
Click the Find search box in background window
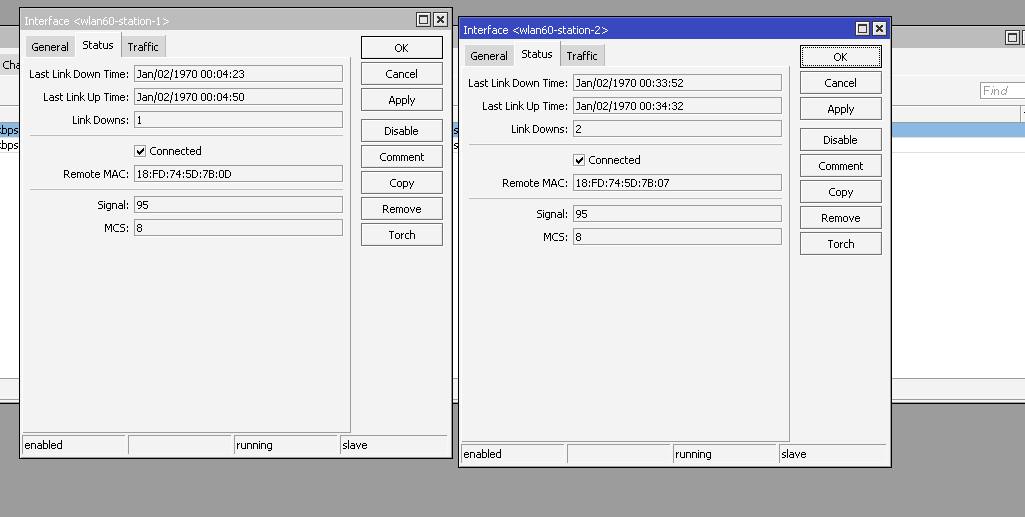1003,91
